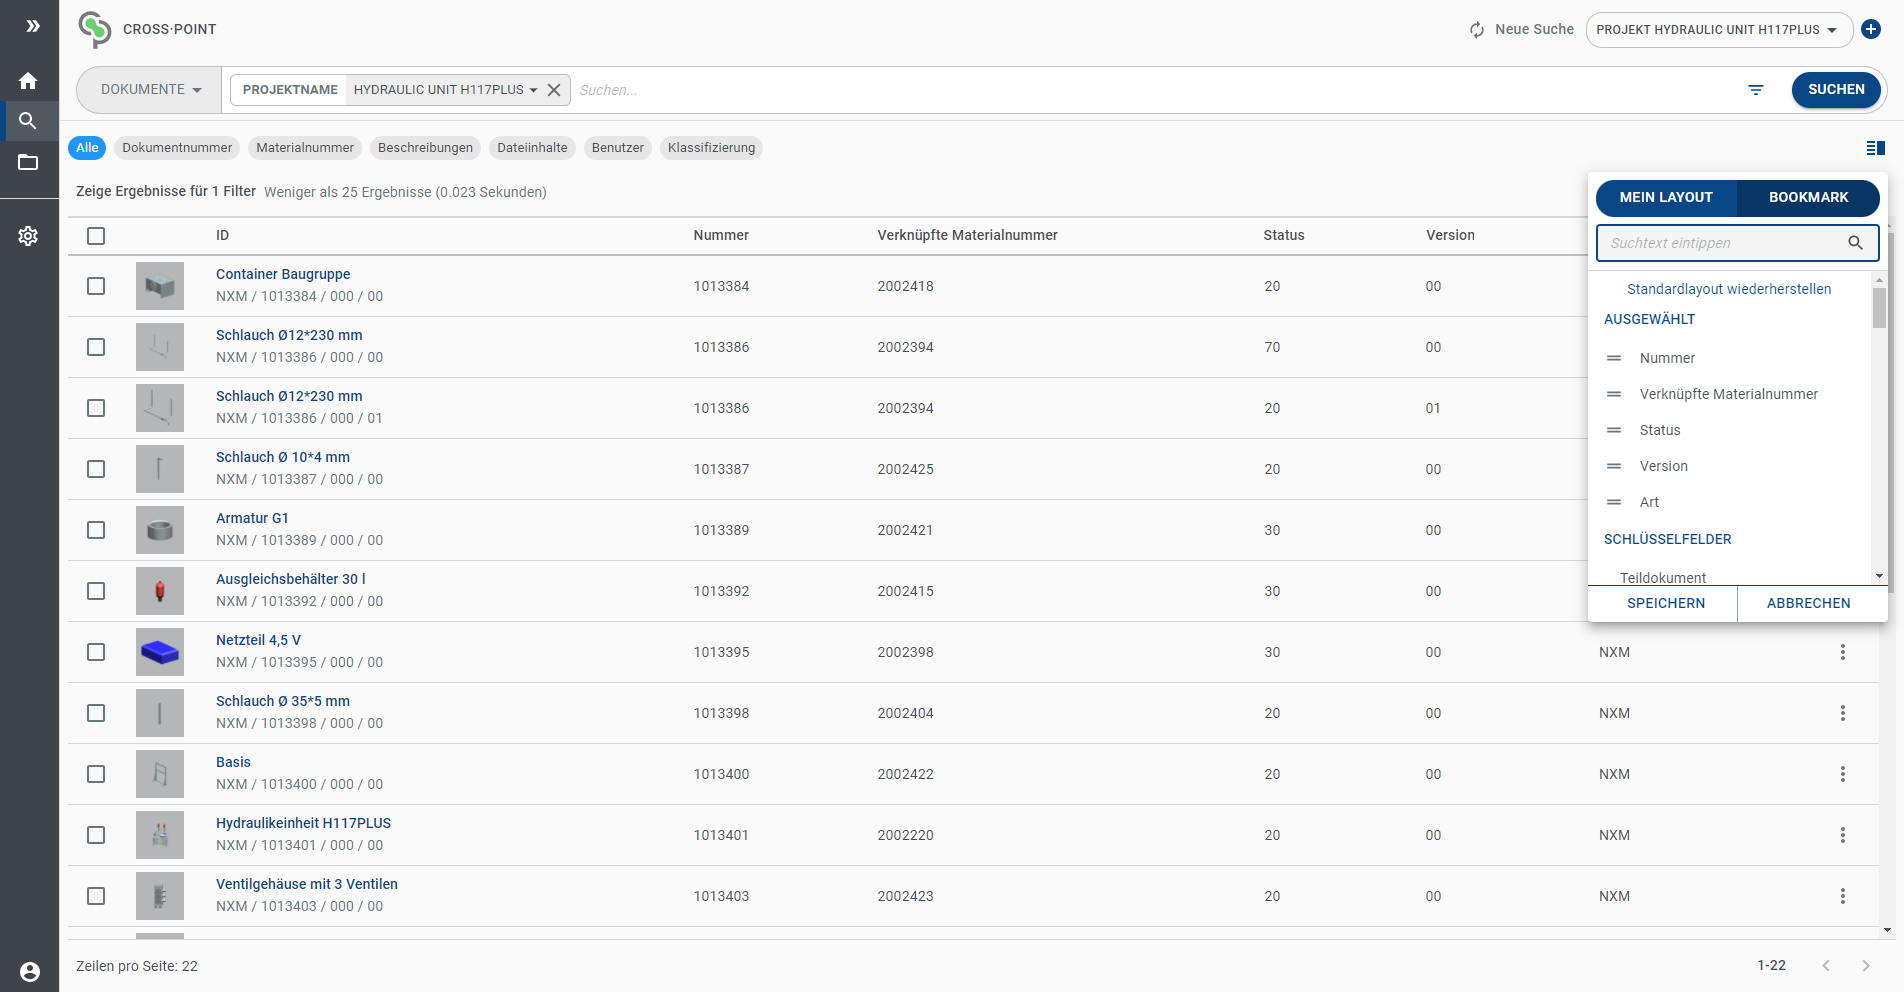The width and height of the screenshot is (1904, 992).
Task: Click the Neue Suche text
Action: pyautogui.click(x=1534, y=30)
